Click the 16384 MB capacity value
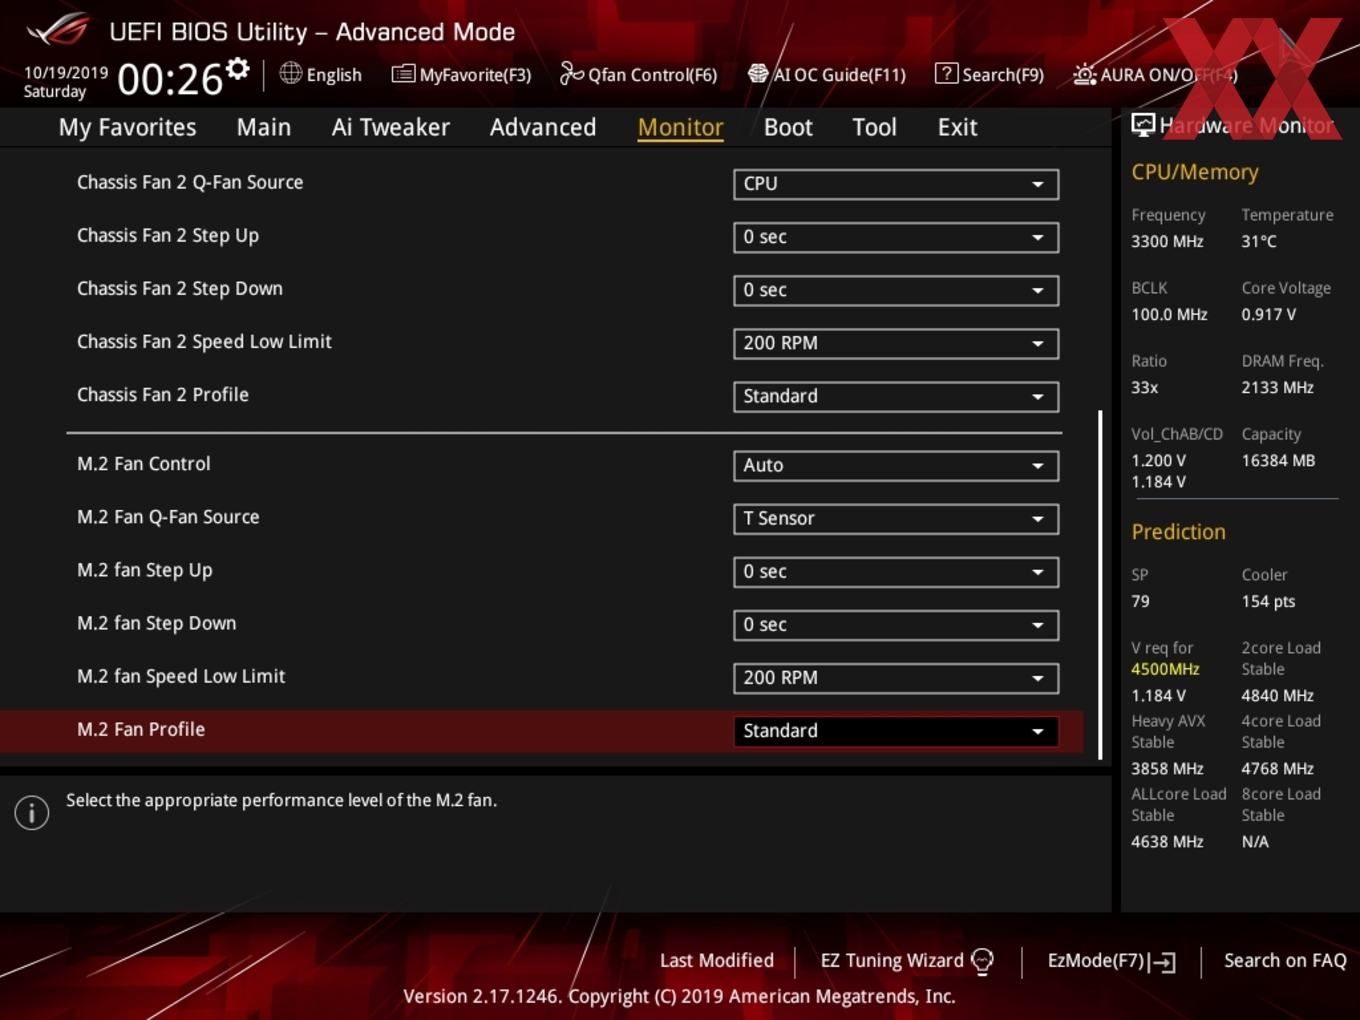1360x1020 pixels. click(1278, 460)
